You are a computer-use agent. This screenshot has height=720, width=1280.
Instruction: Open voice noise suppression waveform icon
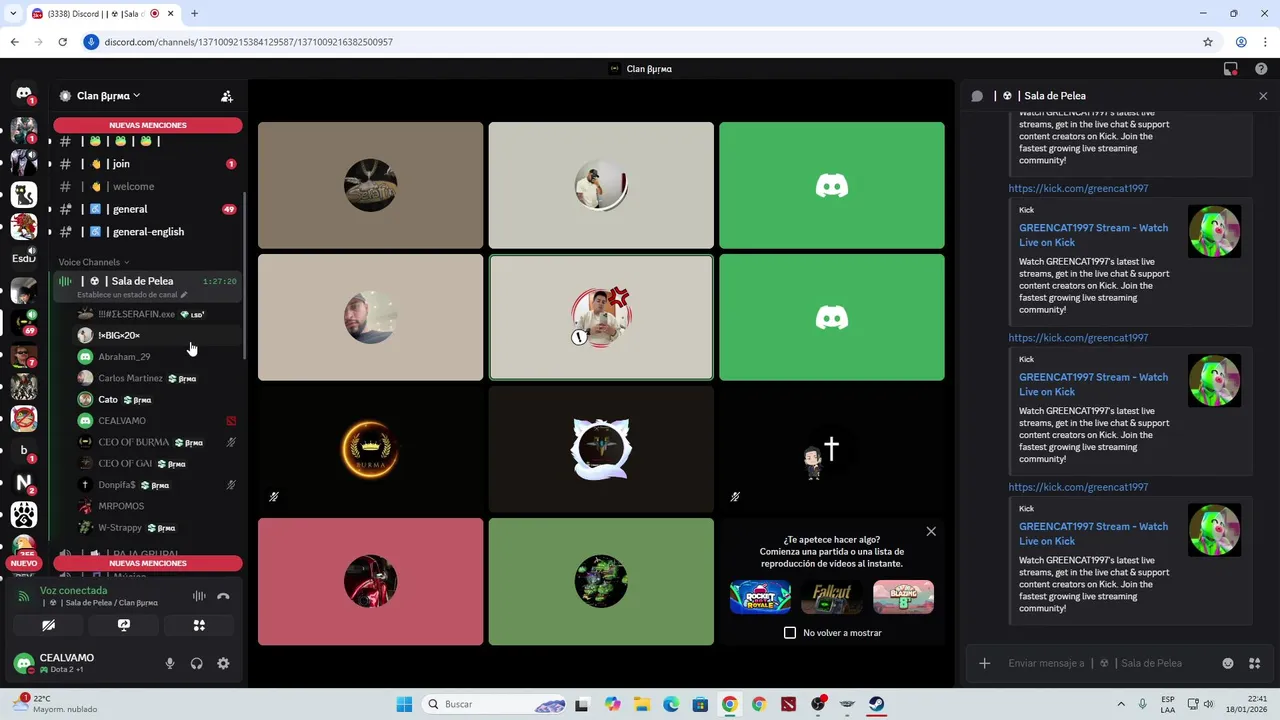tap(199, 596)
